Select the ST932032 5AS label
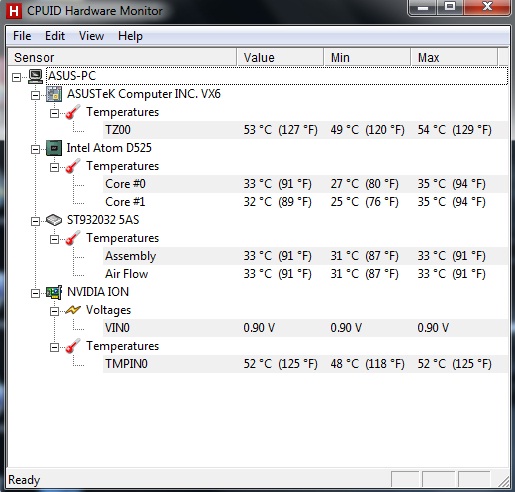The image size is (515, 492). [103, 220]
